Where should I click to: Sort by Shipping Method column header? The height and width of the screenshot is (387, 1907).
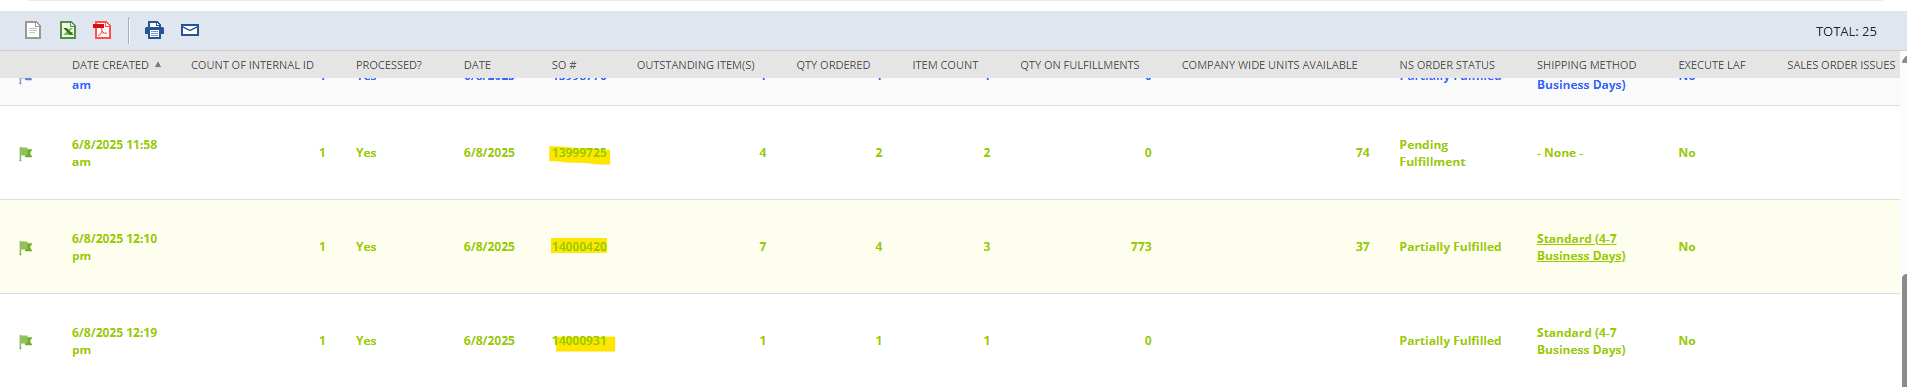pos(1587,65)
